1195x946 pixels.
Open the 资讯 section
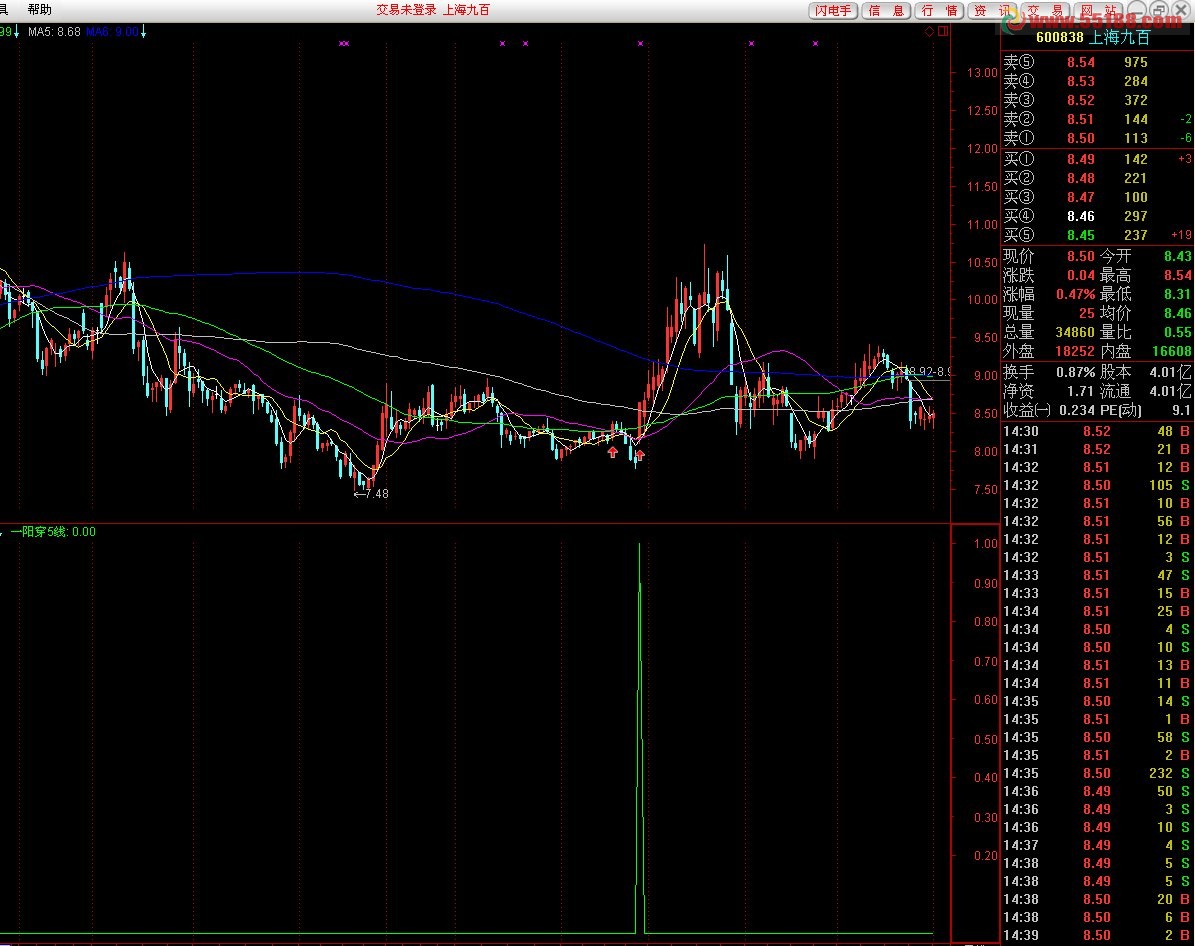point(991,10)
